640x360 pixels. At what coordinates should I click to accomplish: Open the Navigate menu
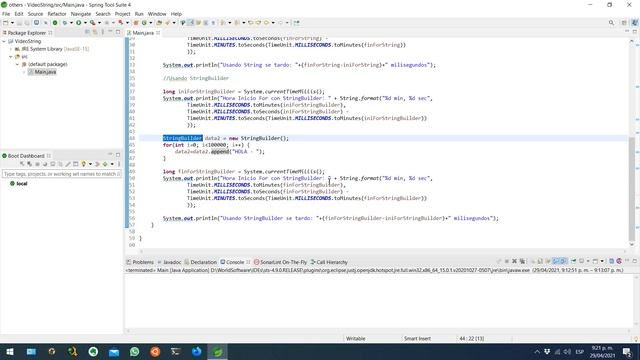[81, 14]
